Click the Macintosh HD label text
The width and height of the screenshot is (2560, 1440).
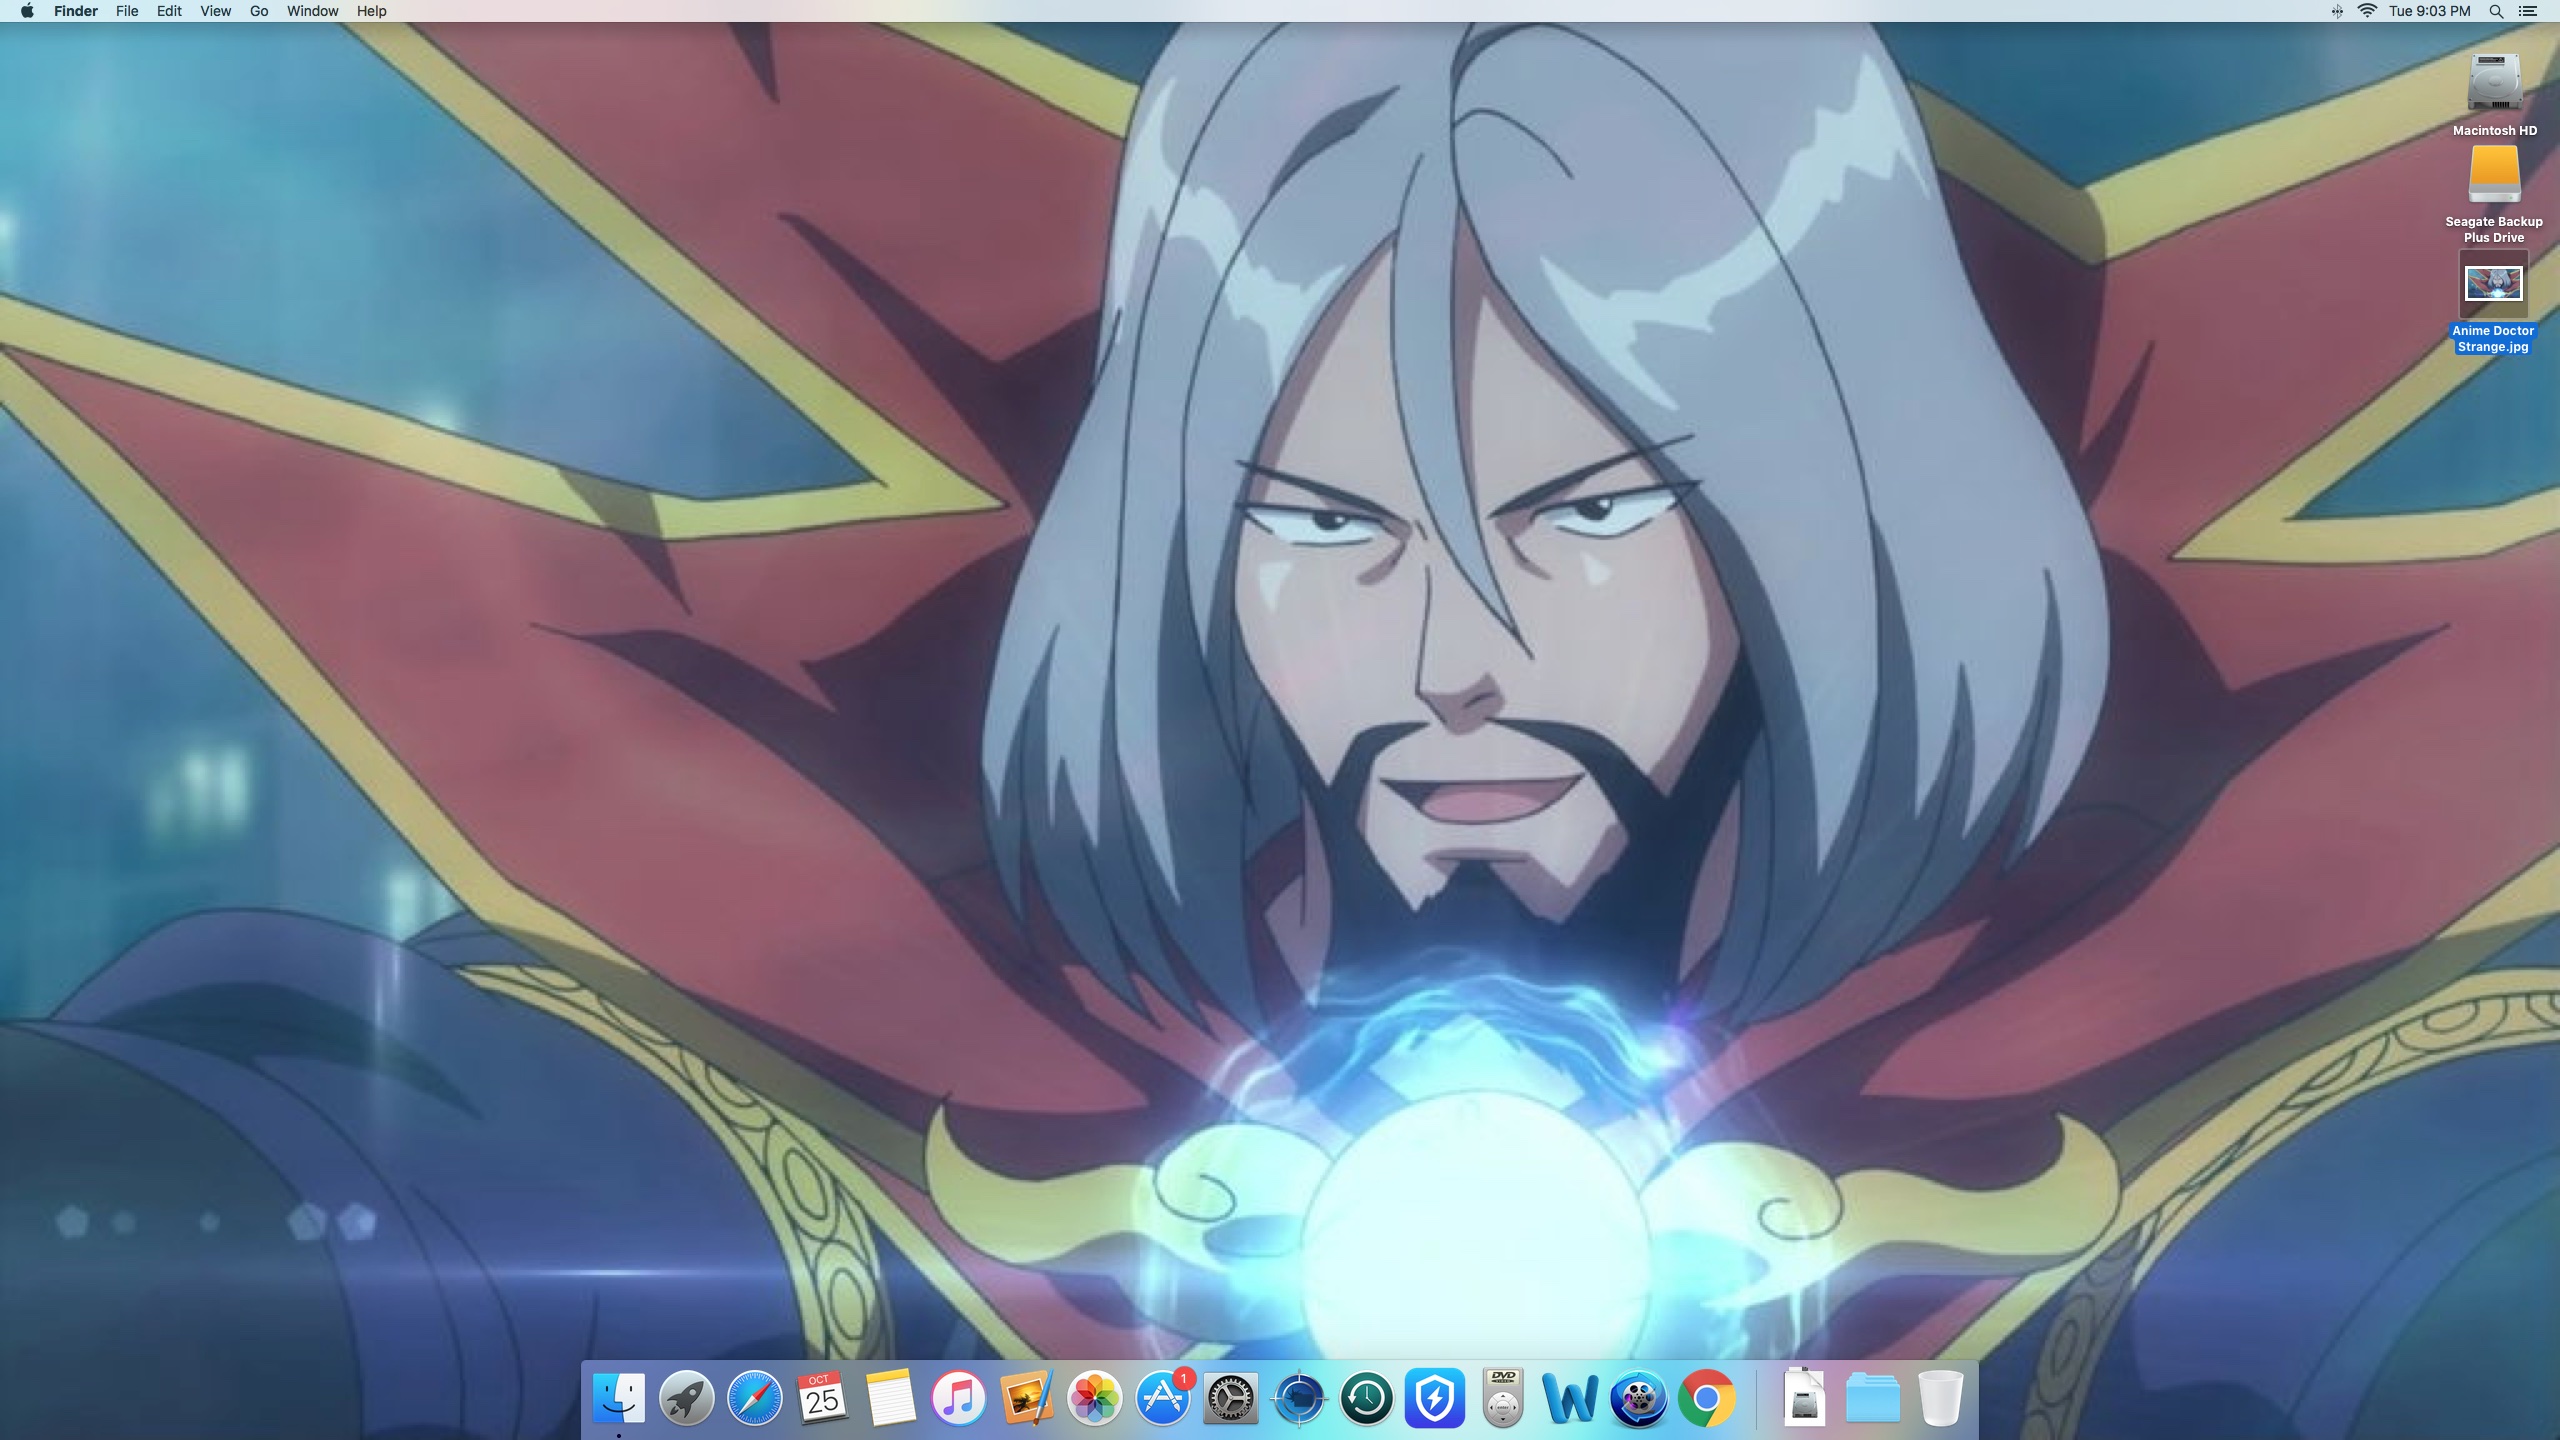click(2494, 130)
